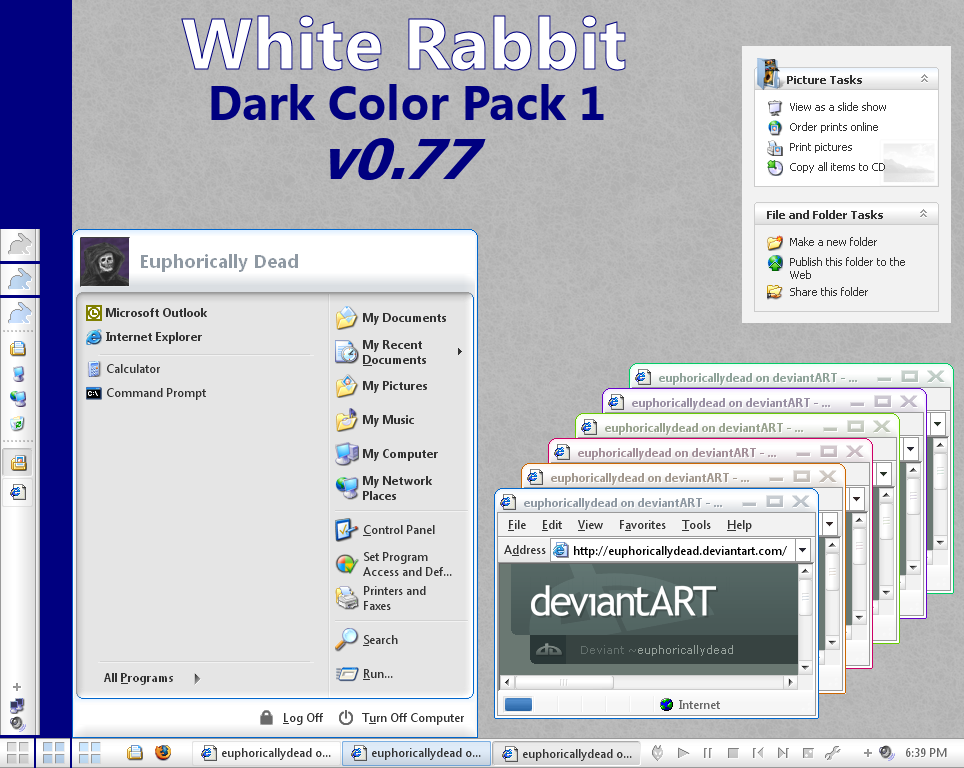Open Favorites menu in browser
964x768 pixels.
click(x=642, y=525)
